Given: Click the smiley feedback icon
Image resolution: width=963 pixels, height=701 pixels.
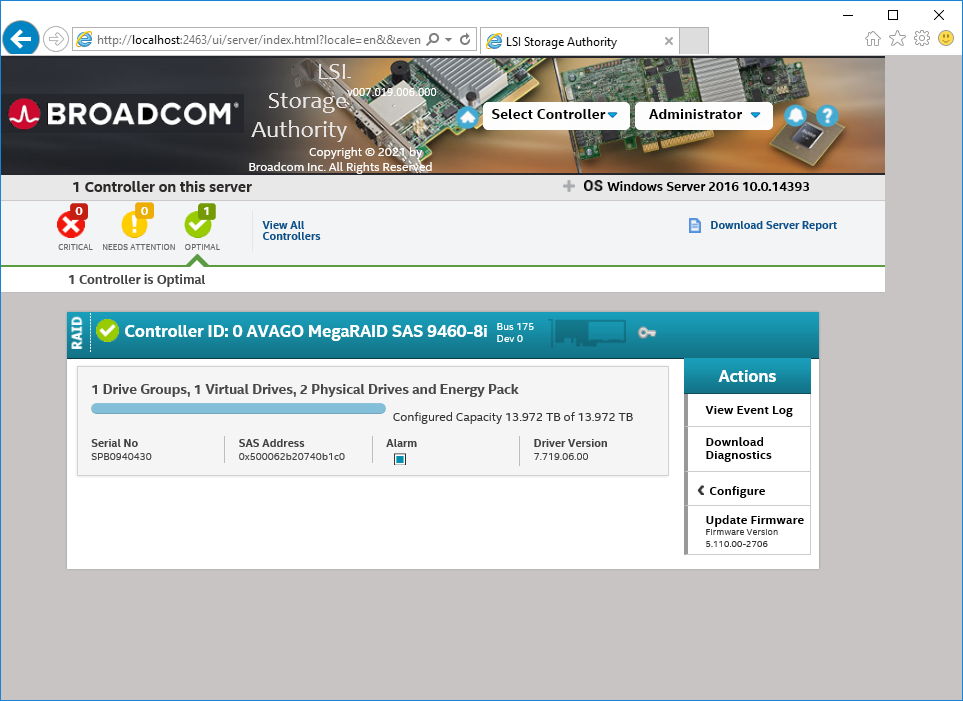Looking at the screenshot, I should pos(946,39).
